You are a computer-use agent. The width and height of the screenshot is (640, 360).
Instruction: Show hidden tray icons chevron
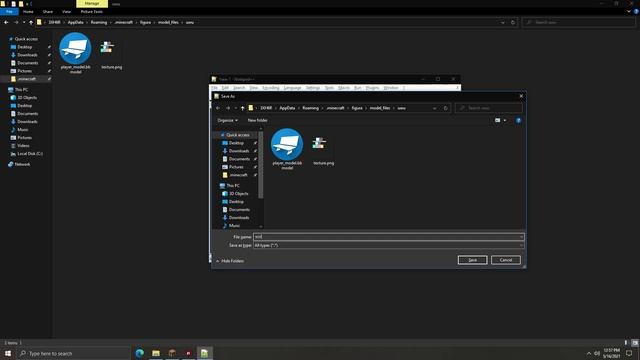(x=589, y=353)
